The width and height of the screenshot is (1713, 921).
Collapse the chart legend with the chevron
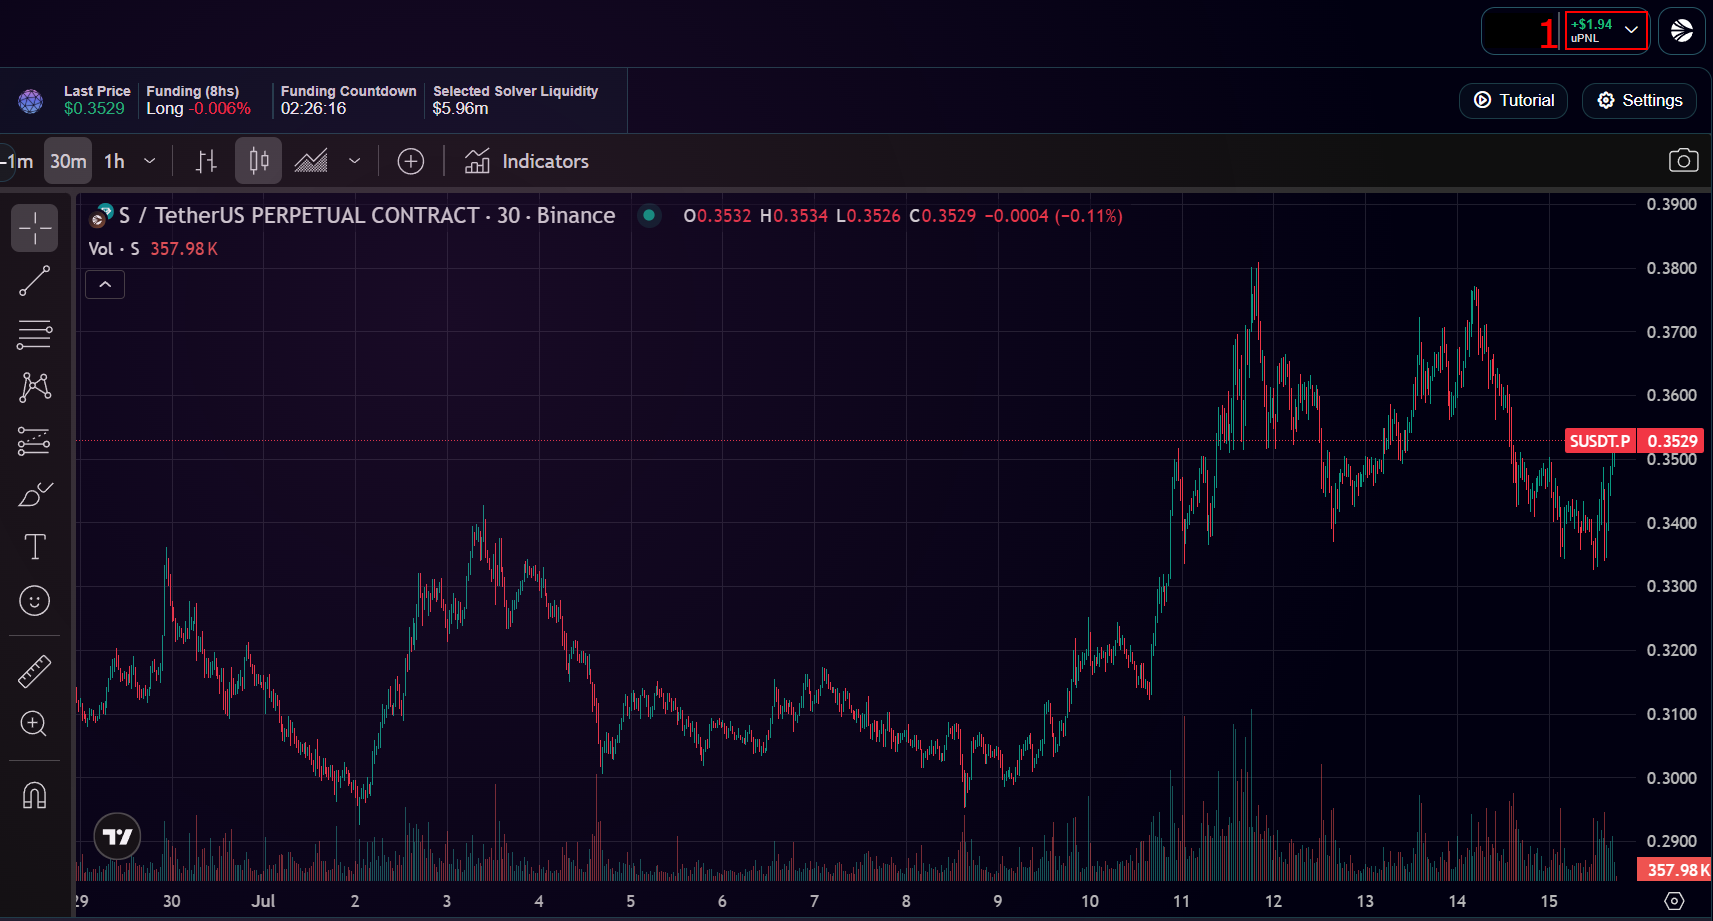click(x=104, y=284)
